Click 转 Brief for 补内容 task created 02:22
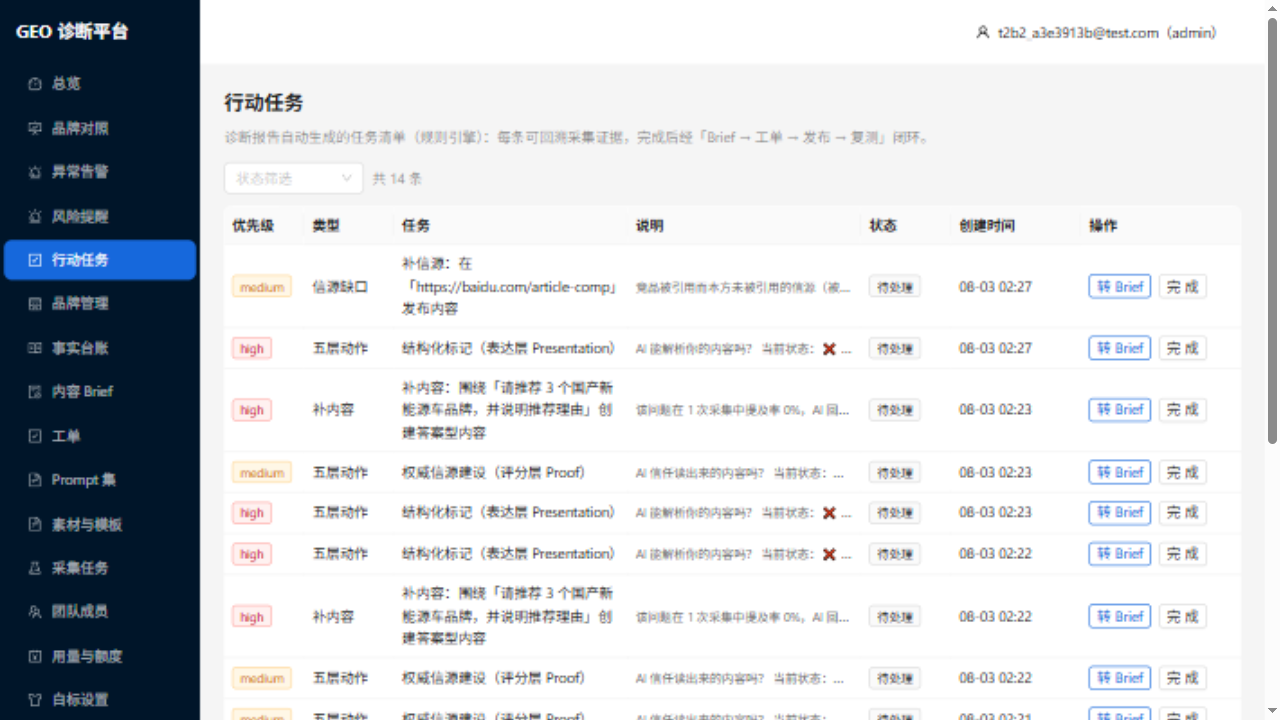1280x720 pixels. point(1120,617)
